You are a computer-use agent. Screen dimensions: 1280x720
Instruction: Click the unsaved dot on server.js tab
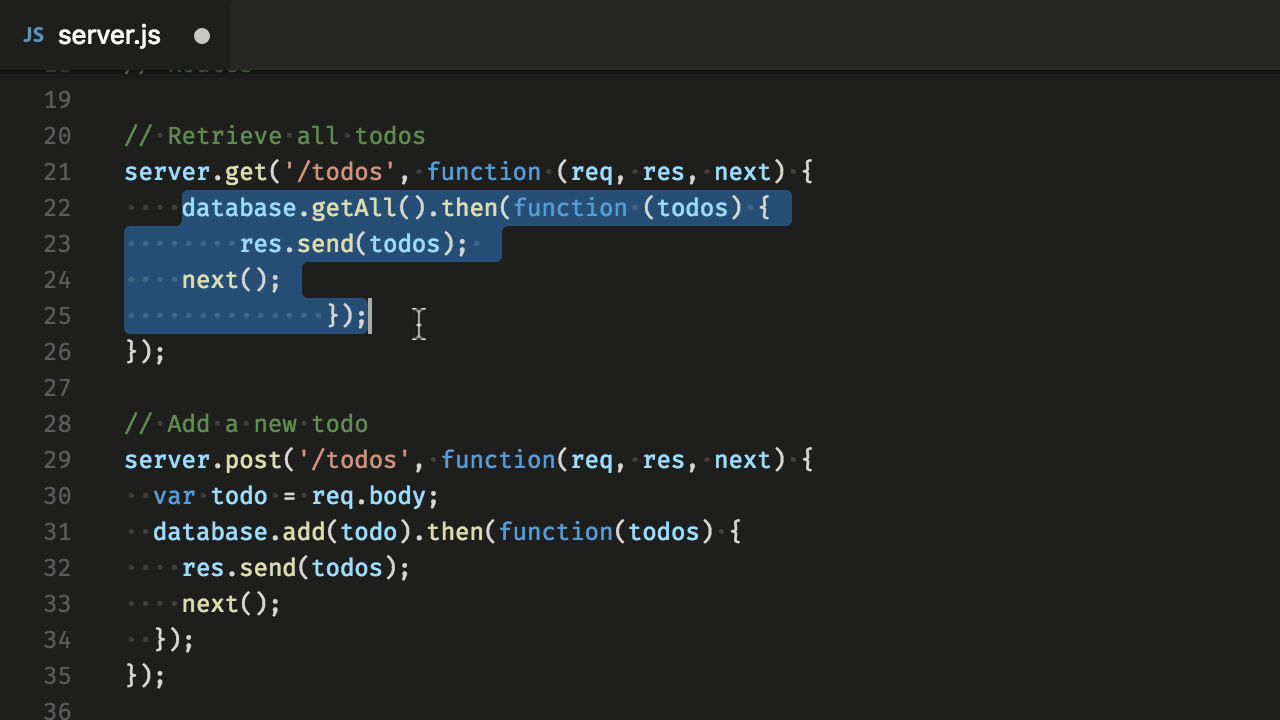[x=202, y=36]
